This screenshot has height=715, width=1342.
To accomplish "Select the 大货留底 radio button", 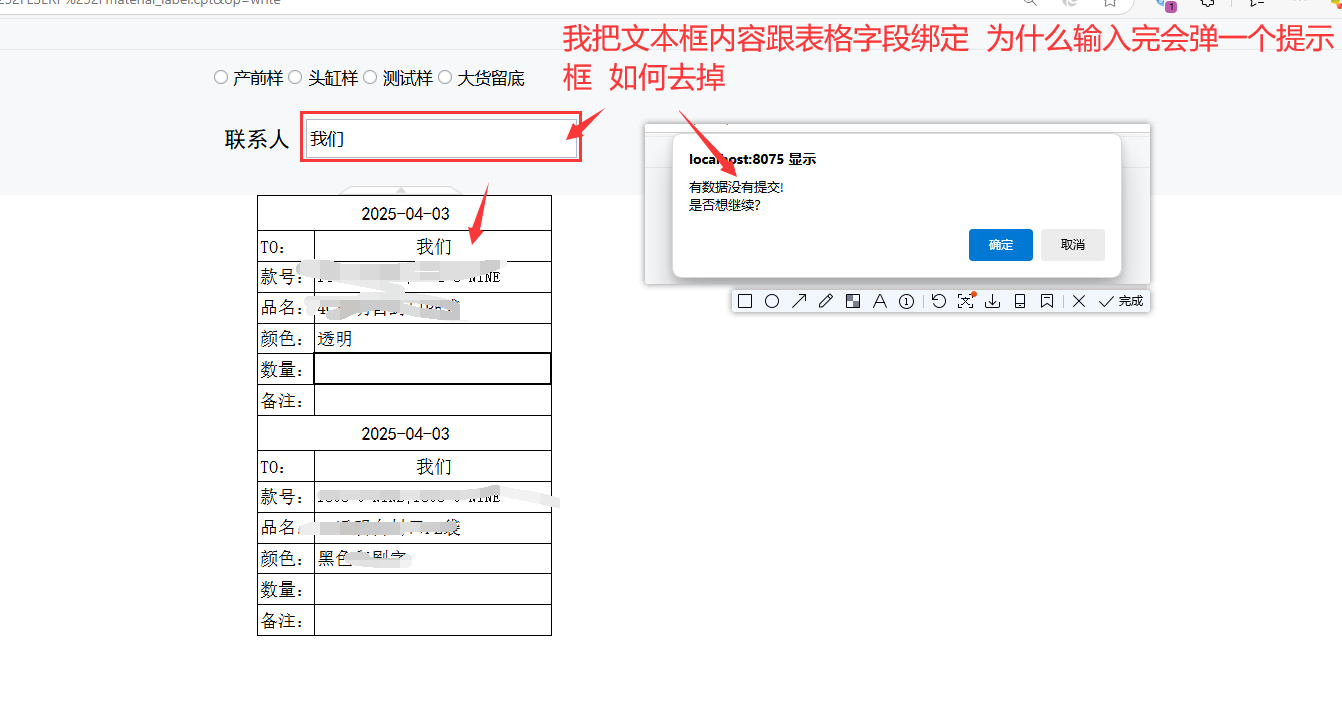I will pos(445,77).
